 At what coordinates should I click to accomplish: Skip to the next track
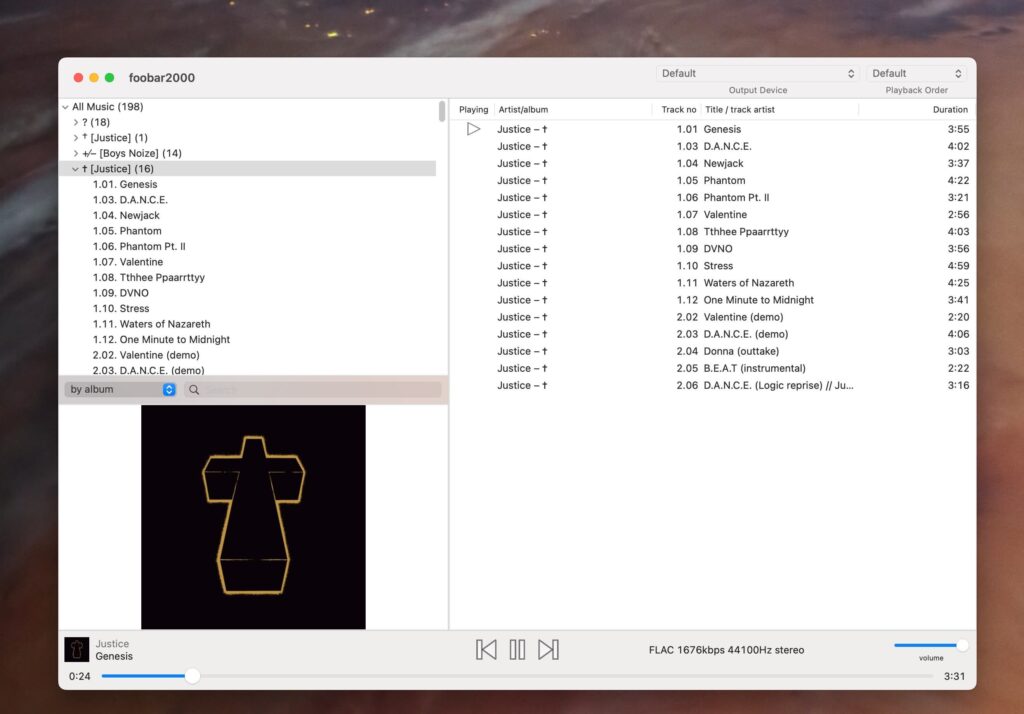(548, 649)
